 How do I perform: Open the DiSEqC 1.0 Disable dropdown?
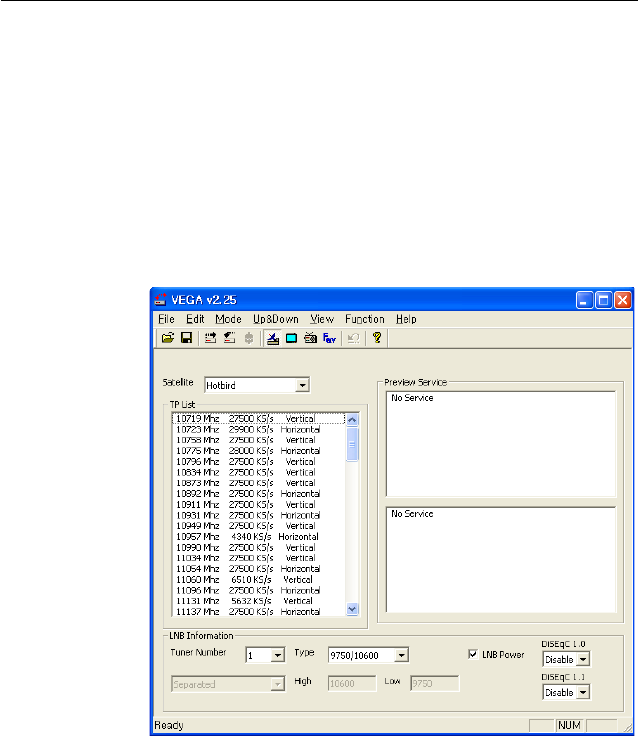(583, 659)
